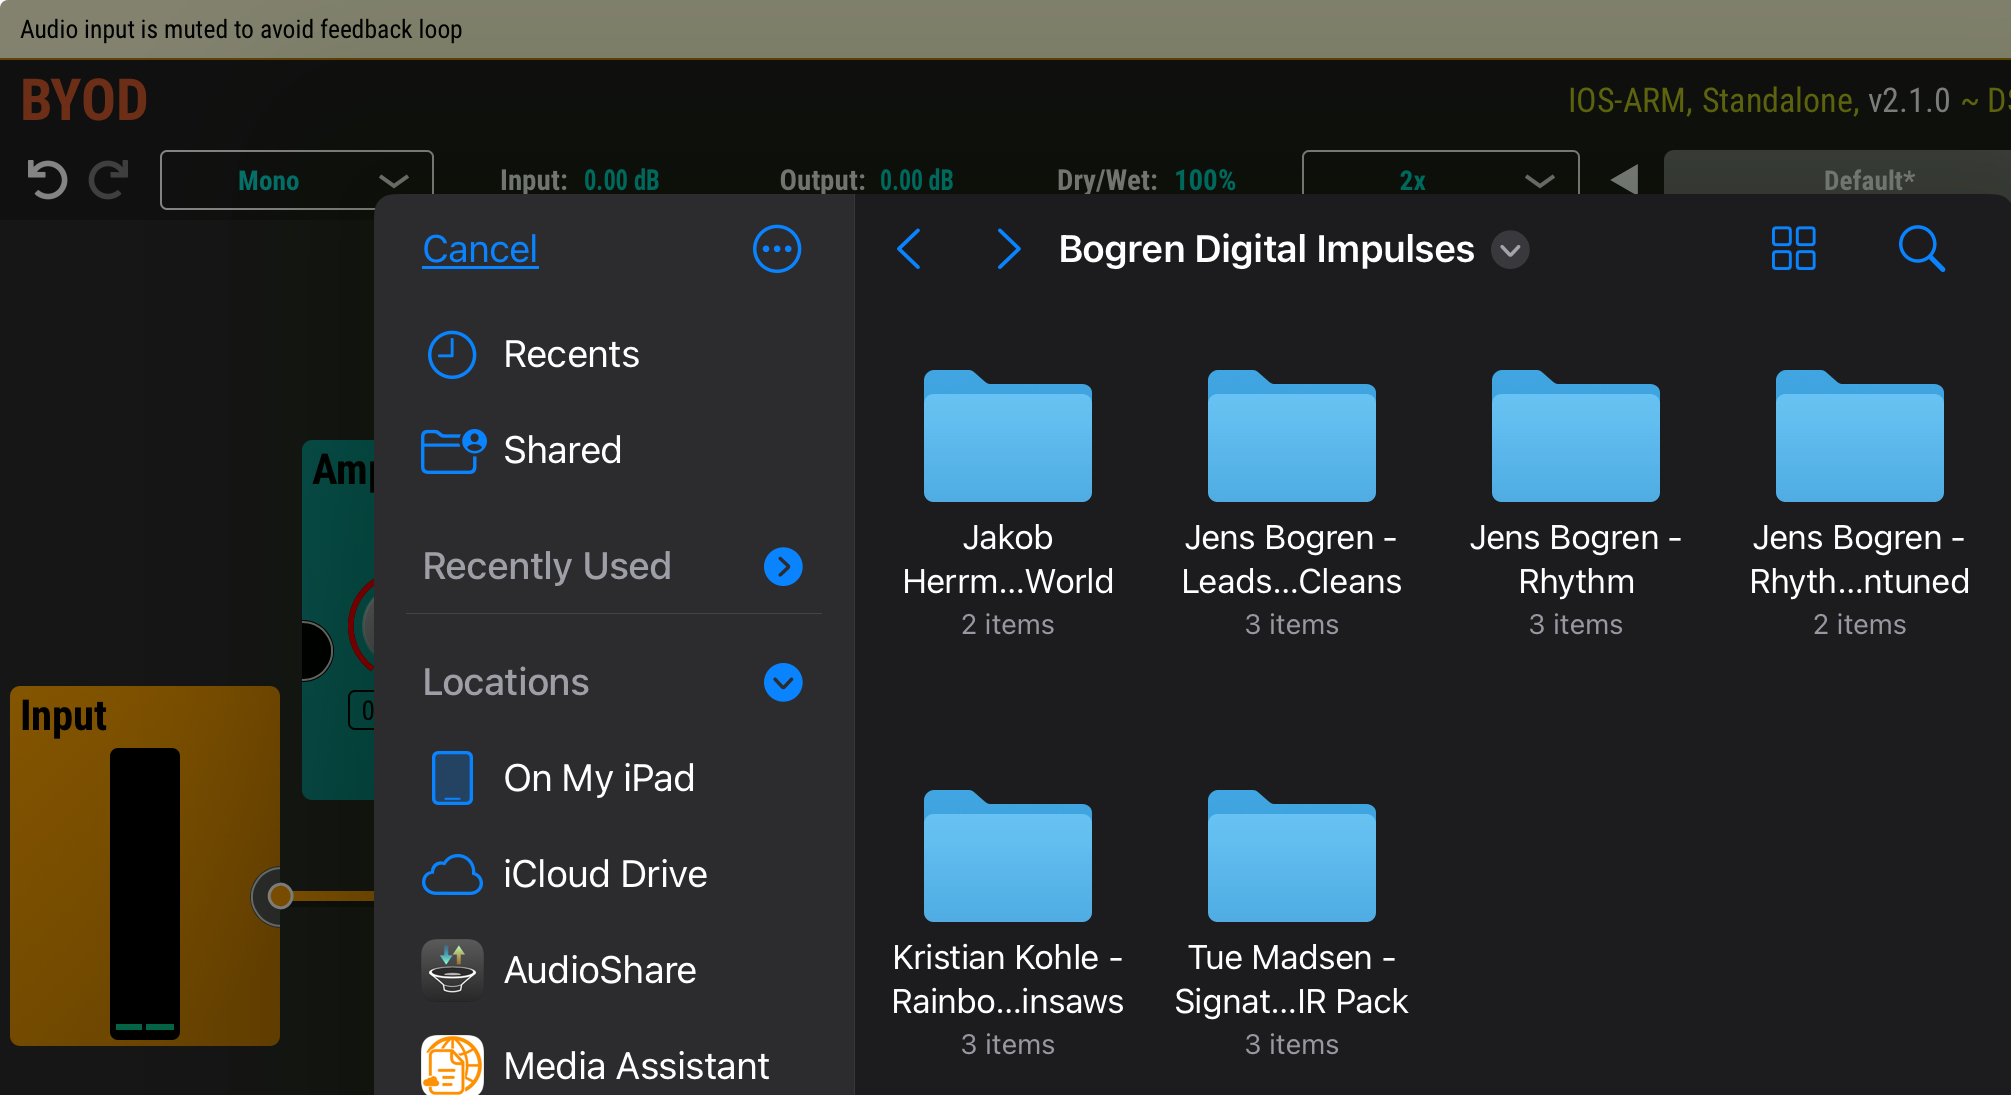Select the previous preset arrow
The width and height of the screenshot is (2011, 1095).
coord(1625,180)
